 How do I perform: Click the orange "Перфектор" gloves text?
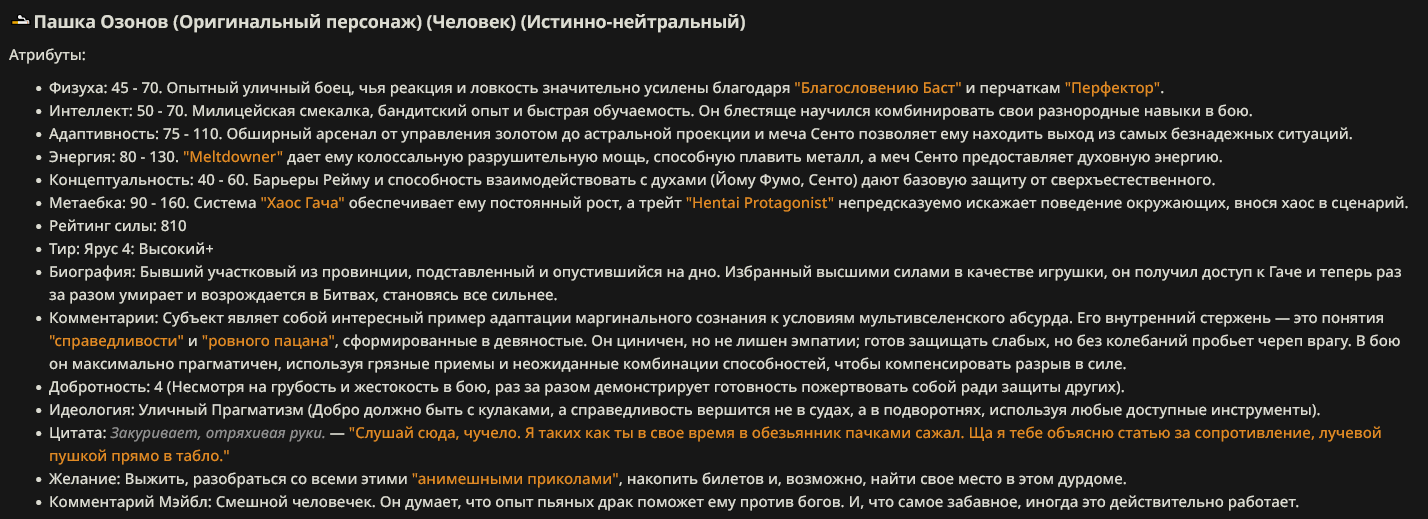point(1113,88)
